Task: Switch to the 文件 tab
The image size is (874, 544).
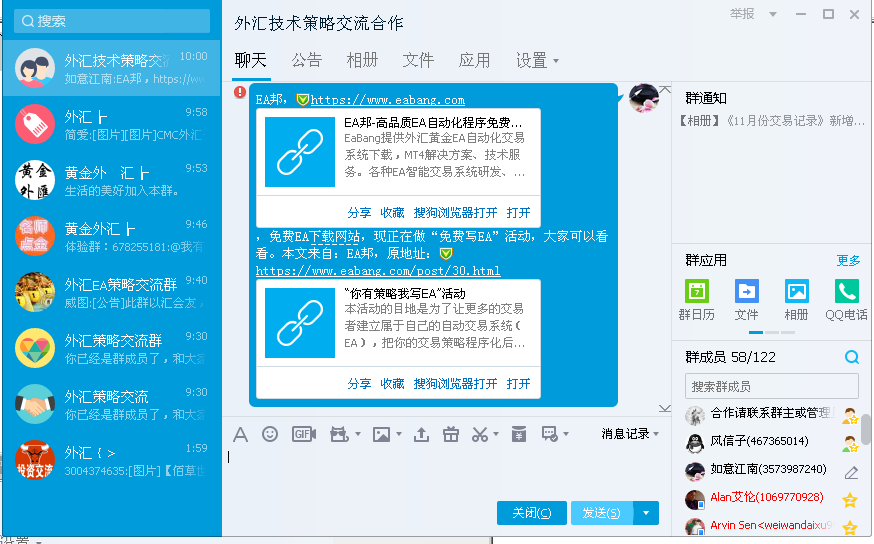Action: 418,60
